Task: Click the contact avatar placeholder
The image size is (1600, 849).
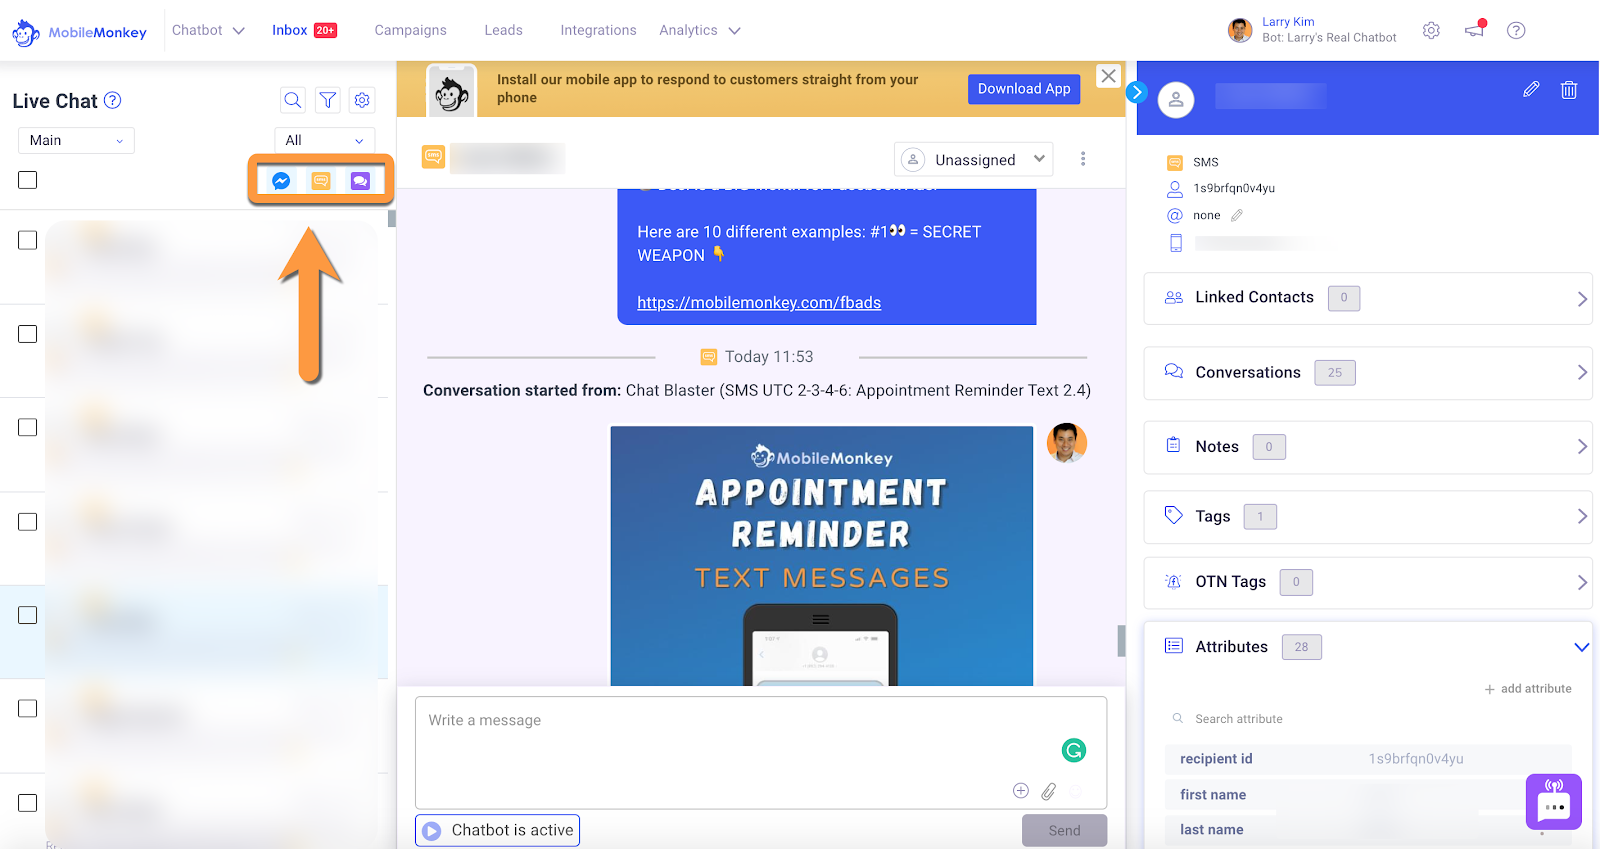Action: [x=1176, y=100]
